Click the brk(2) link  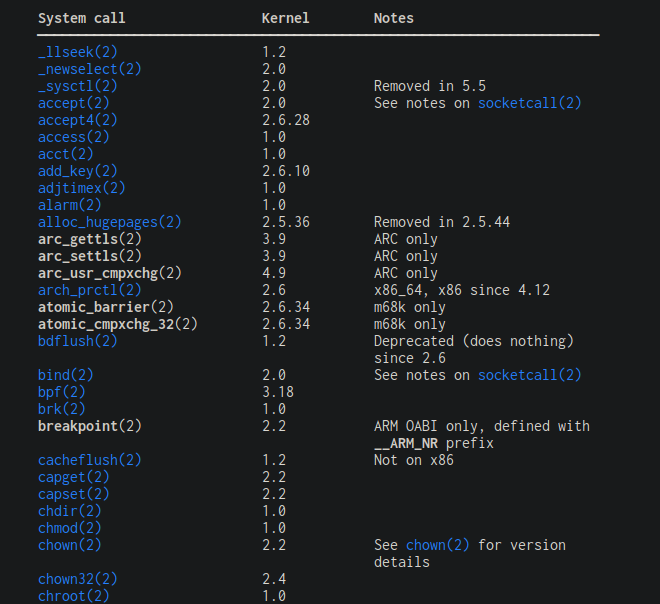(62, 409)
